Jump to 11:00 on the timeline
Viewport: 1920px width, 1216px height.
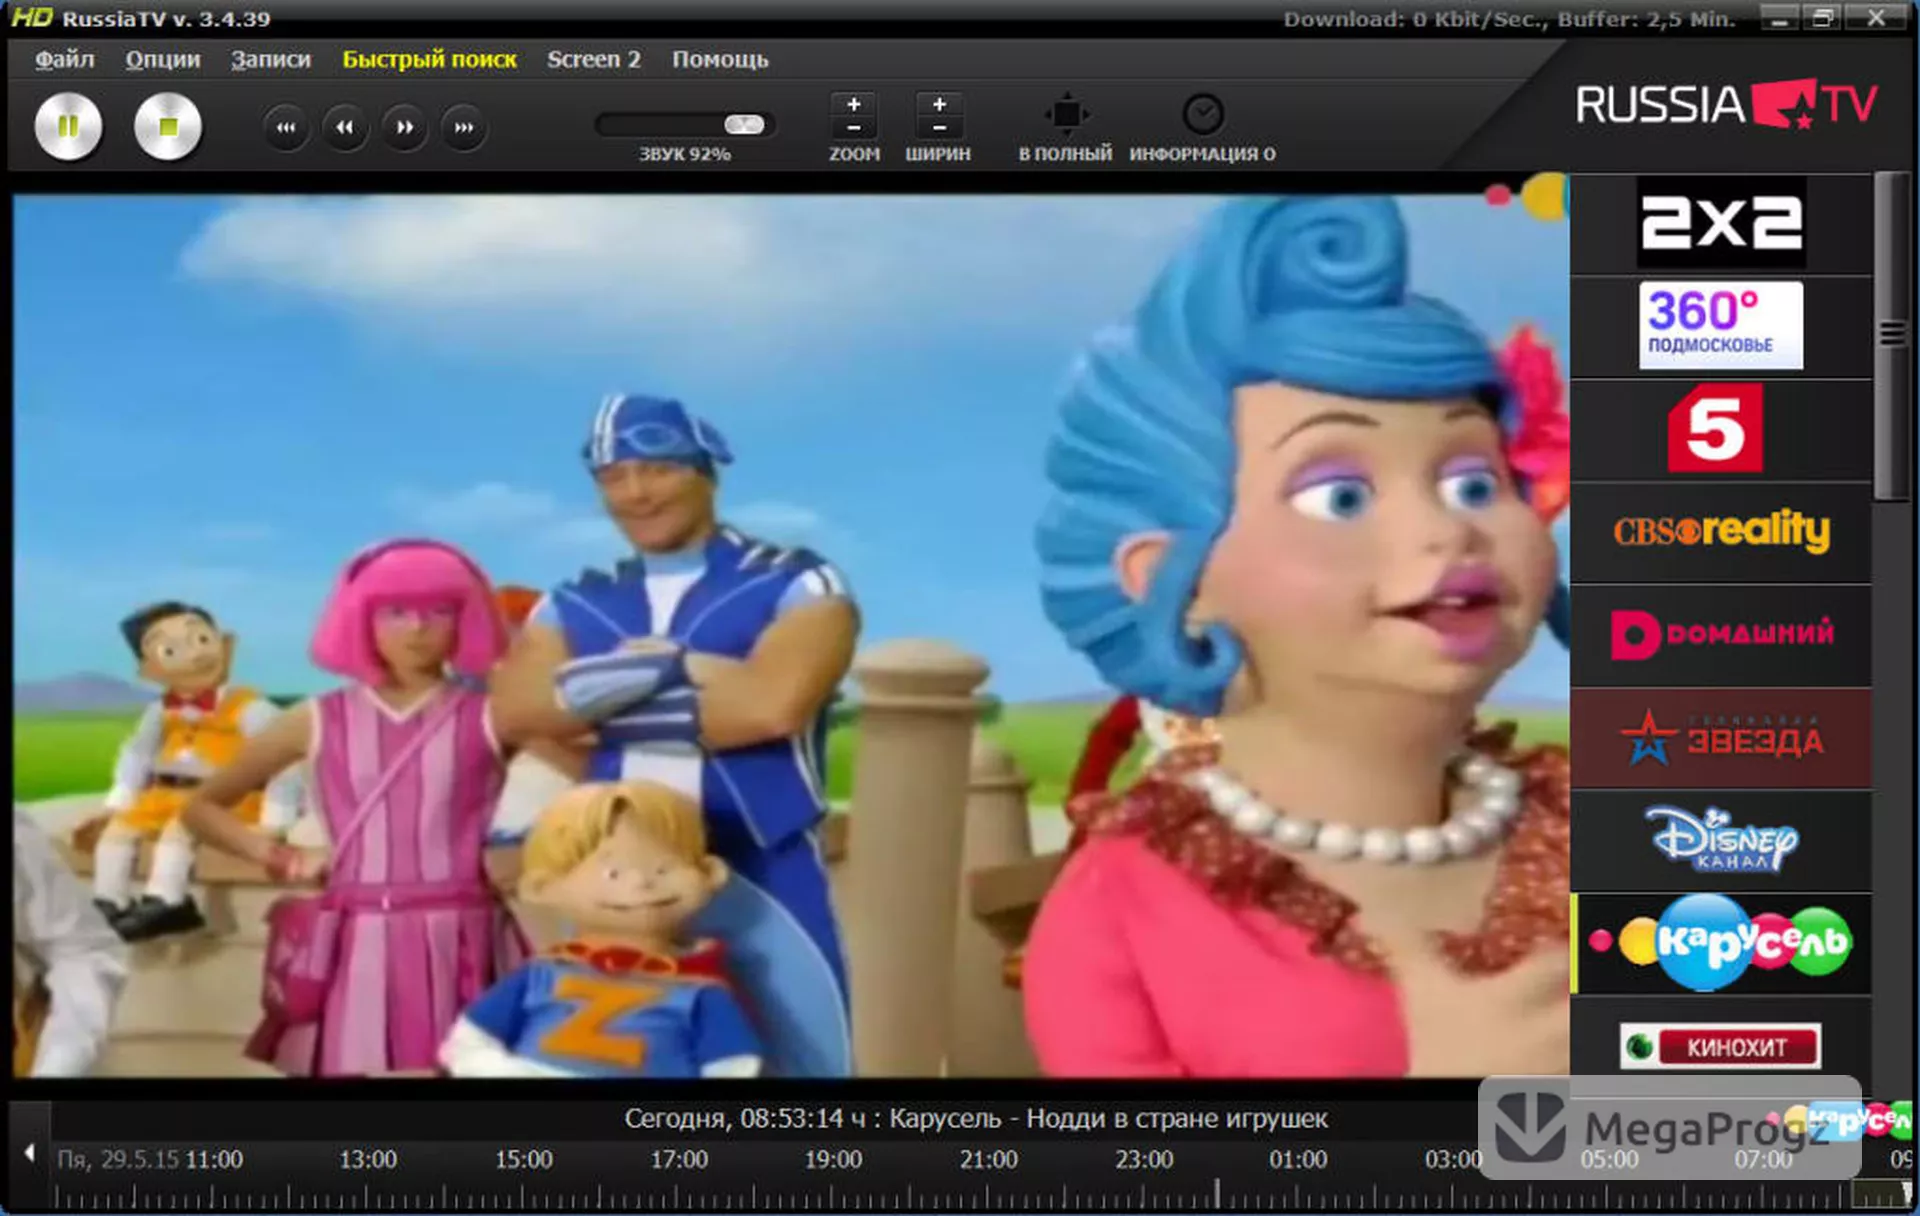point(214,1159)
